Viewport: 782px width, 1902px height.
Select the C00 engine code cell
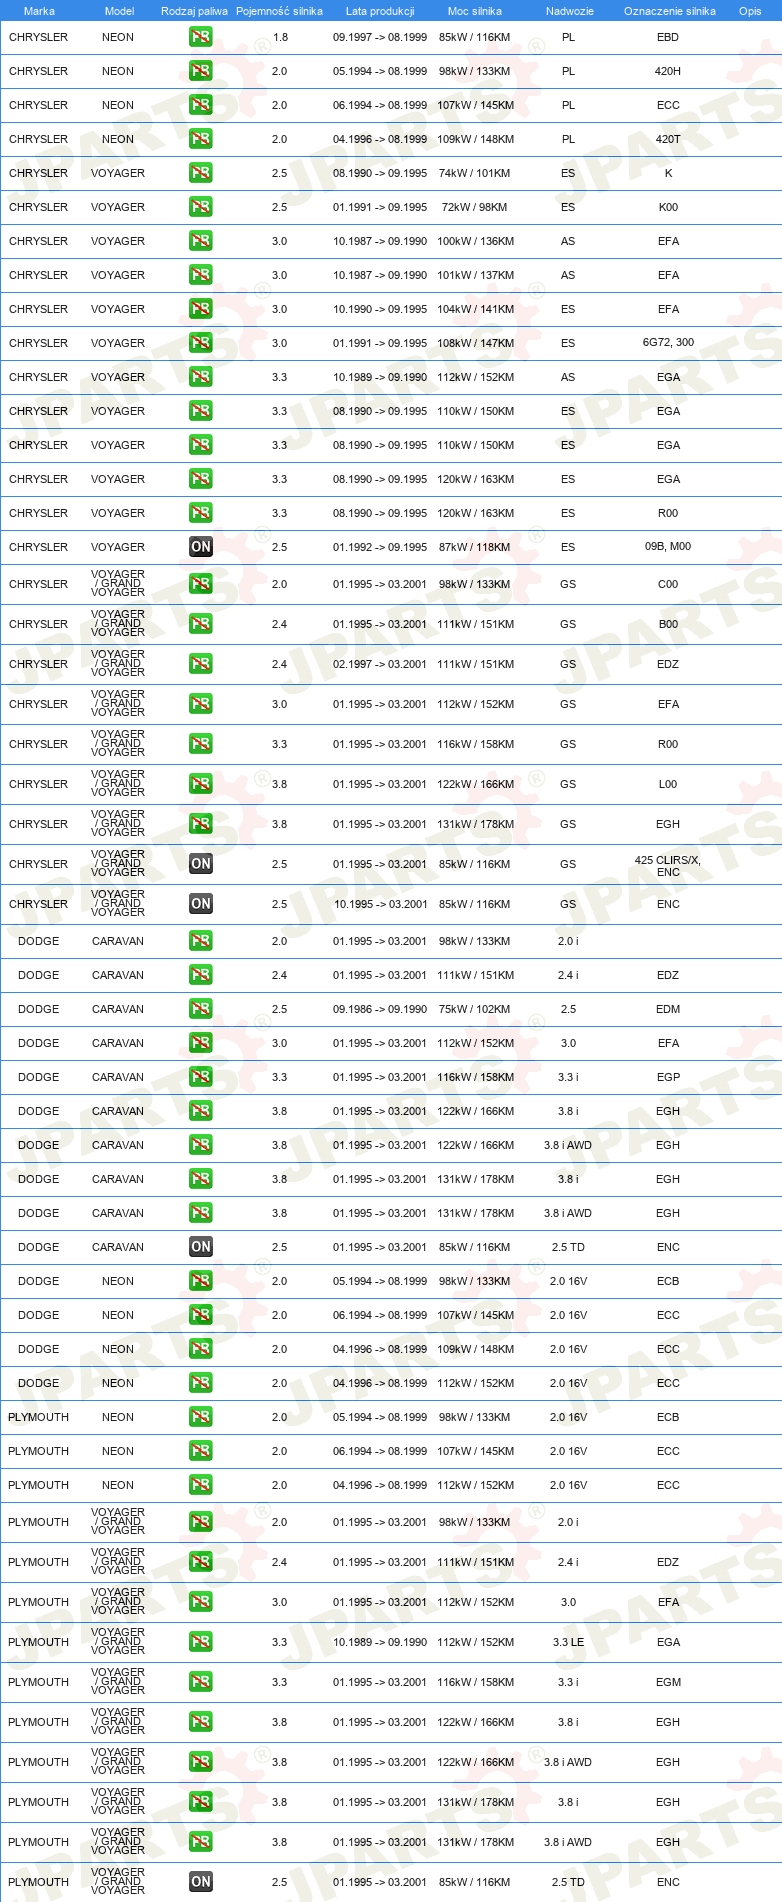668,584
